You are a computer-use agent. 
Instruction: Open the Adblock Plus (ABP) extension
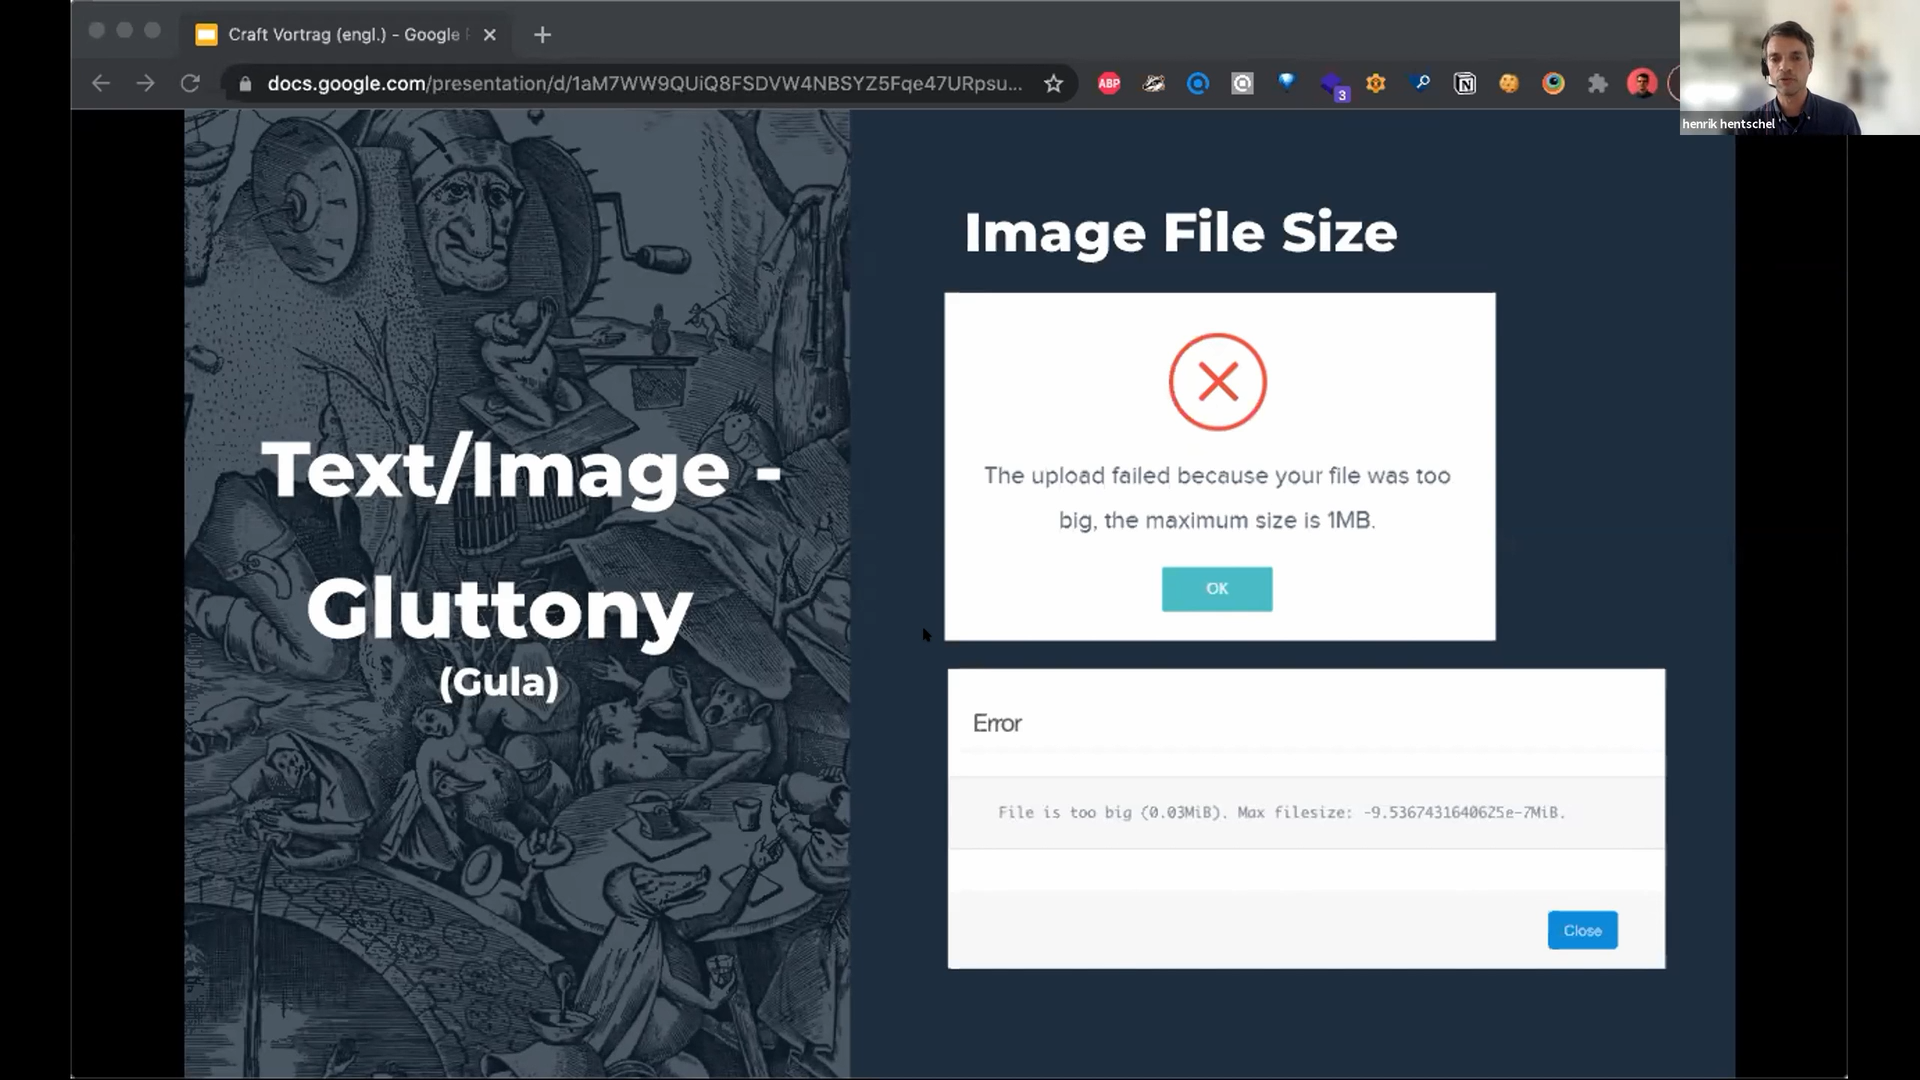(1109, 84)
